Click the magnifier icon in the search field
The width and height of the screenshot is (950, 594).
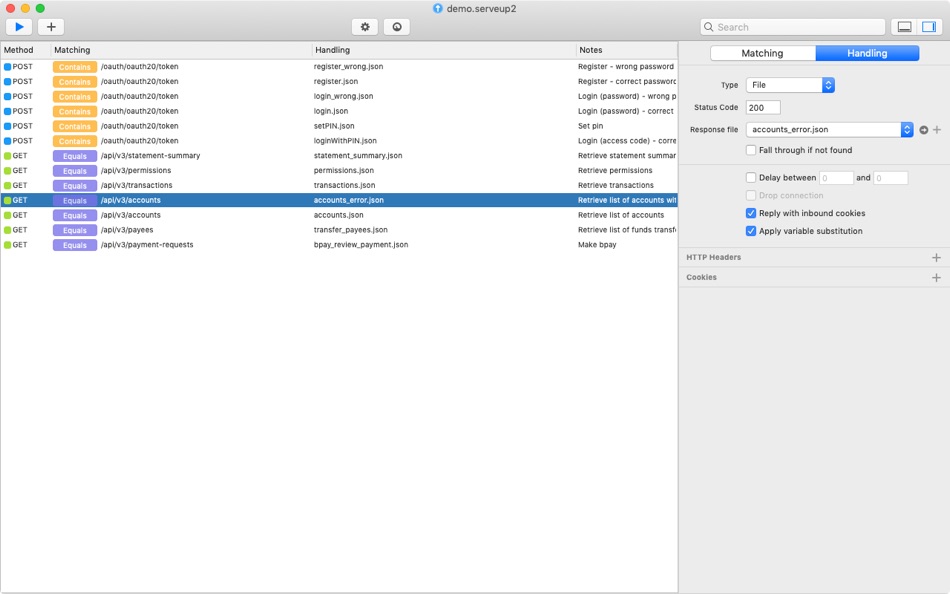(708, 27)
